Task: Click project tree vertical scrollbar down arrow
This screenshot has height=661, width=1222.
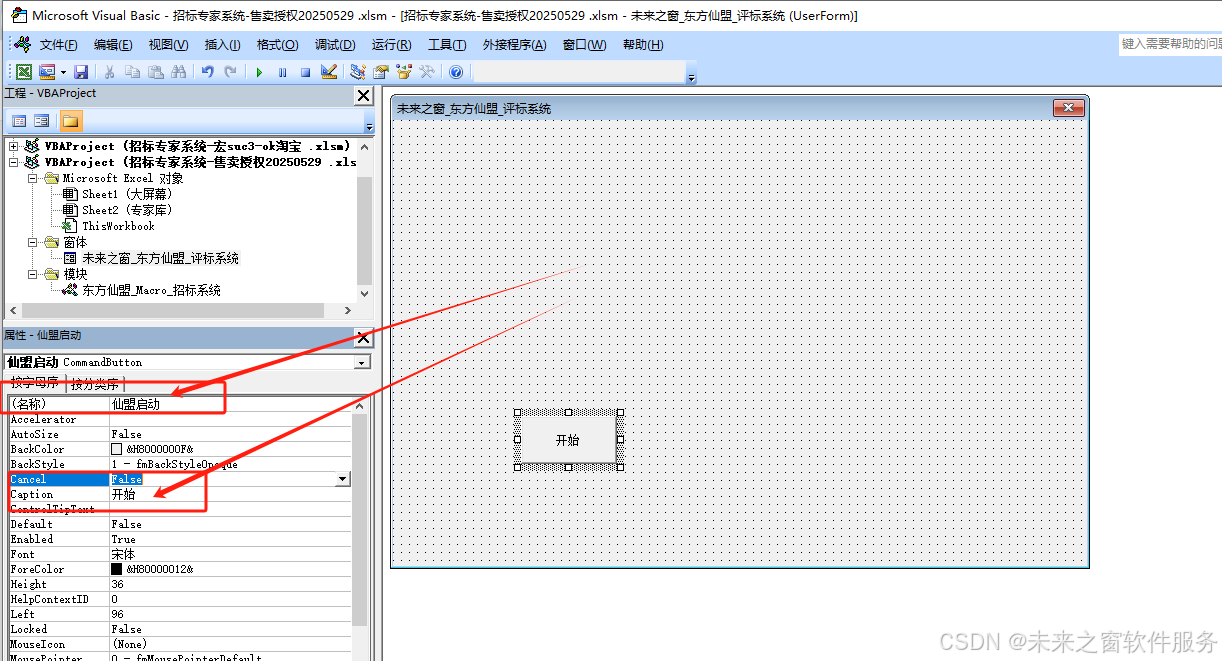Action: (x=364, y=294)
